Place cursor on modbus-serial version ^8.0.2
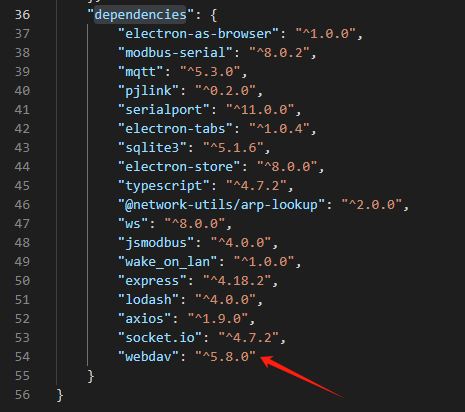465x412 pixels. (279, 53)
